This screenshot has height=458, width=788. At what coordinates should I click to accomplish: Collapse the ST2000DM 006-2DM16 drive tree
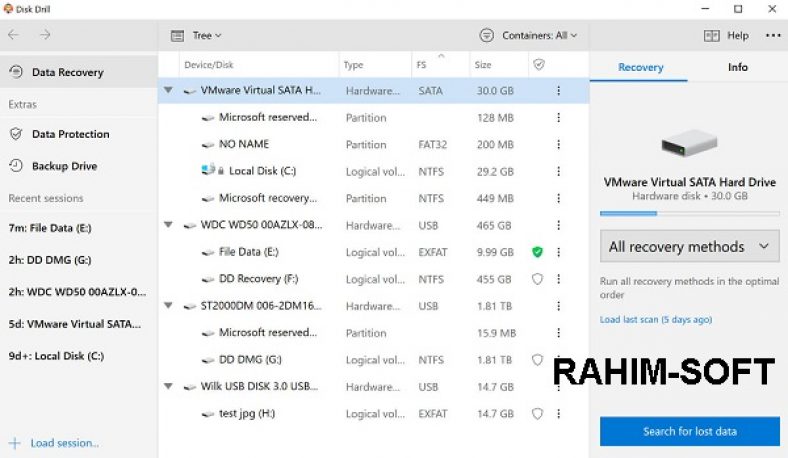pos(168,306)
